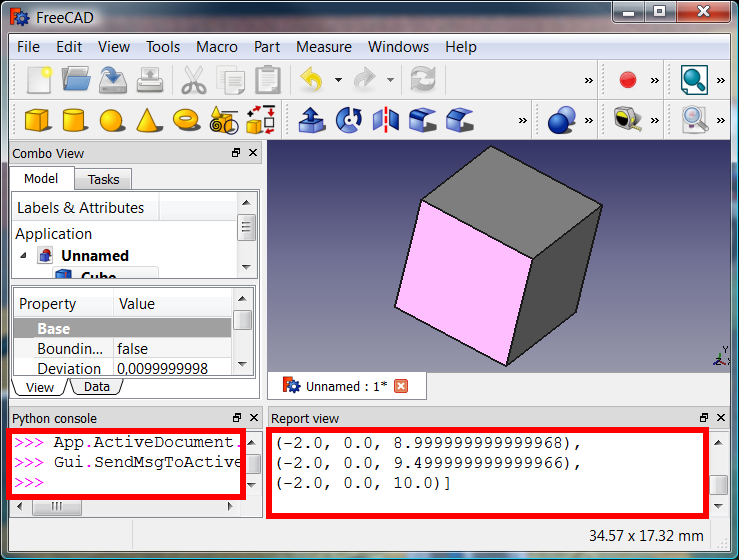Copy with the copy icon
Image resolution: width=739 pixels, height=560 pixels.
(x=230, y=80)
